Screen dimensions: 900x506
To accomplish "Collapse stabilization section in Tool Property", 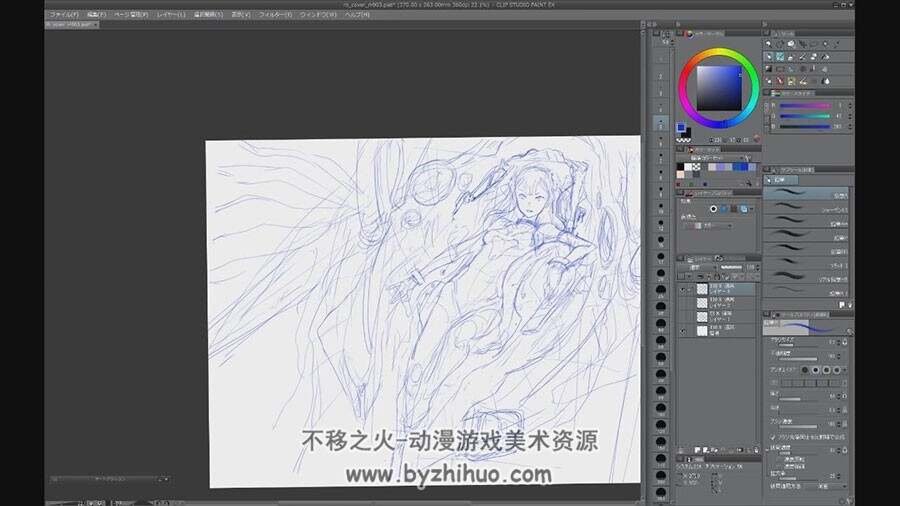I will click(x=767, y=450).
